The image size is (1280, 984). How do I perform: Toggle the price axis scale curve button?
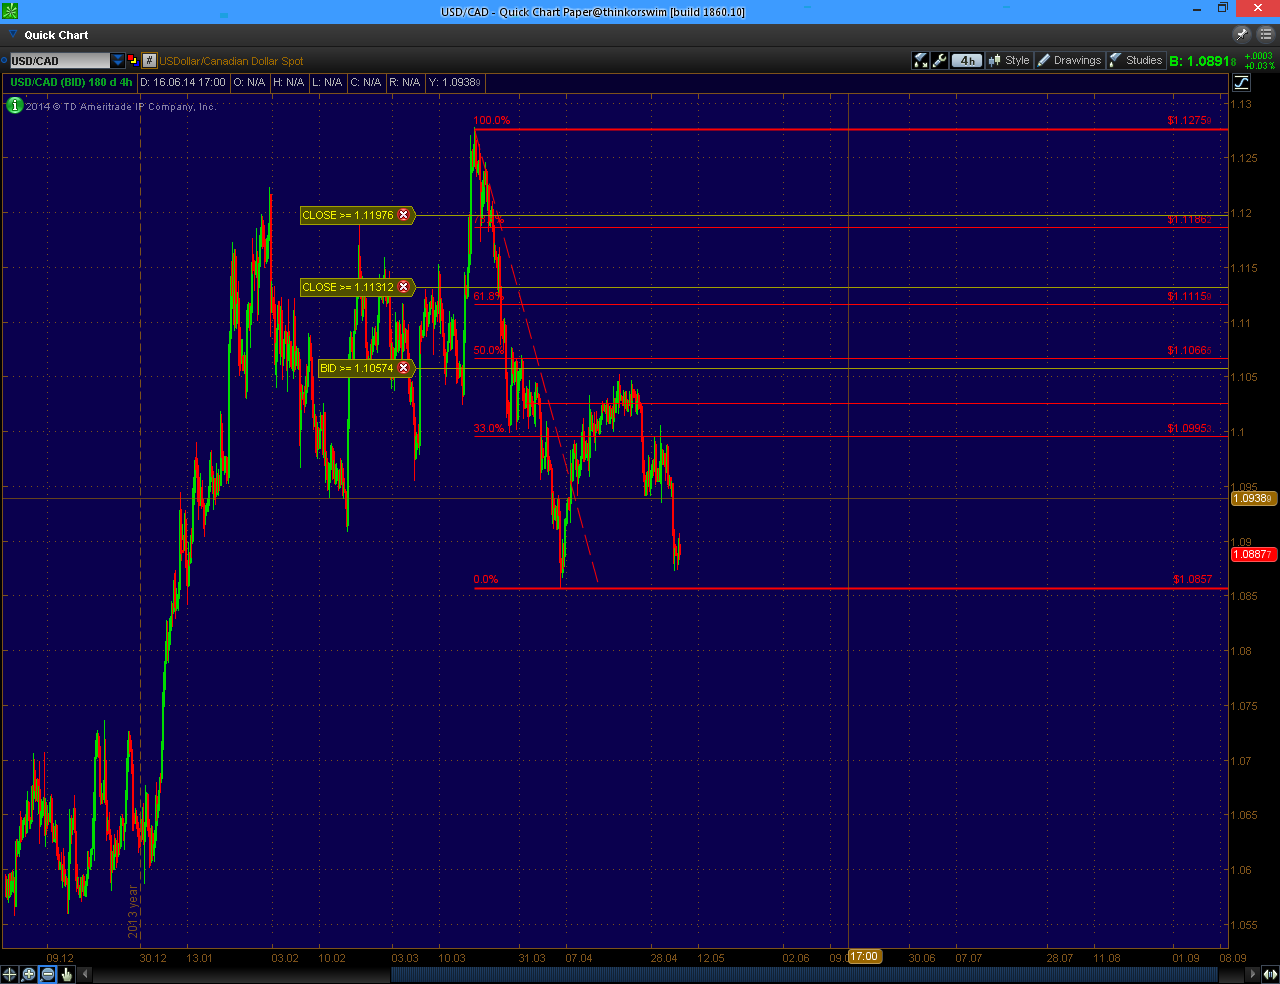click(1242, 83)
